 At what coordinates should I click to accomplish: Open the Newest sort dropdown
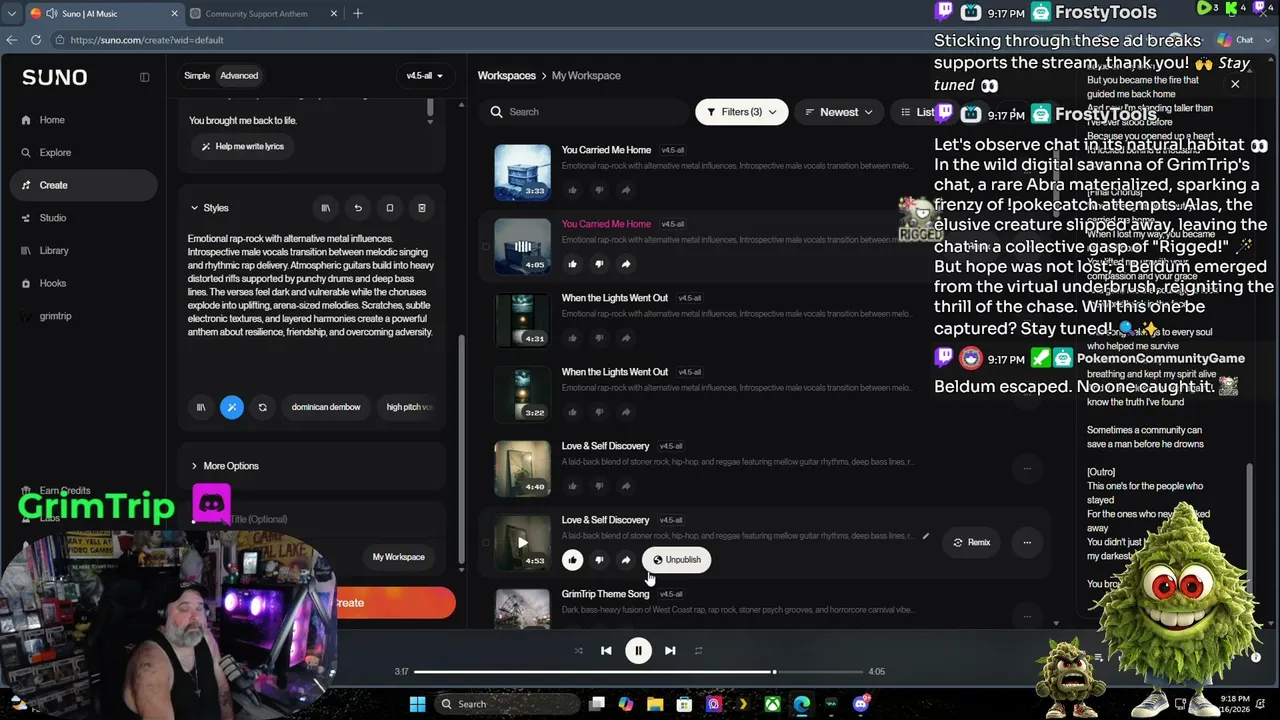click(839, 112)
